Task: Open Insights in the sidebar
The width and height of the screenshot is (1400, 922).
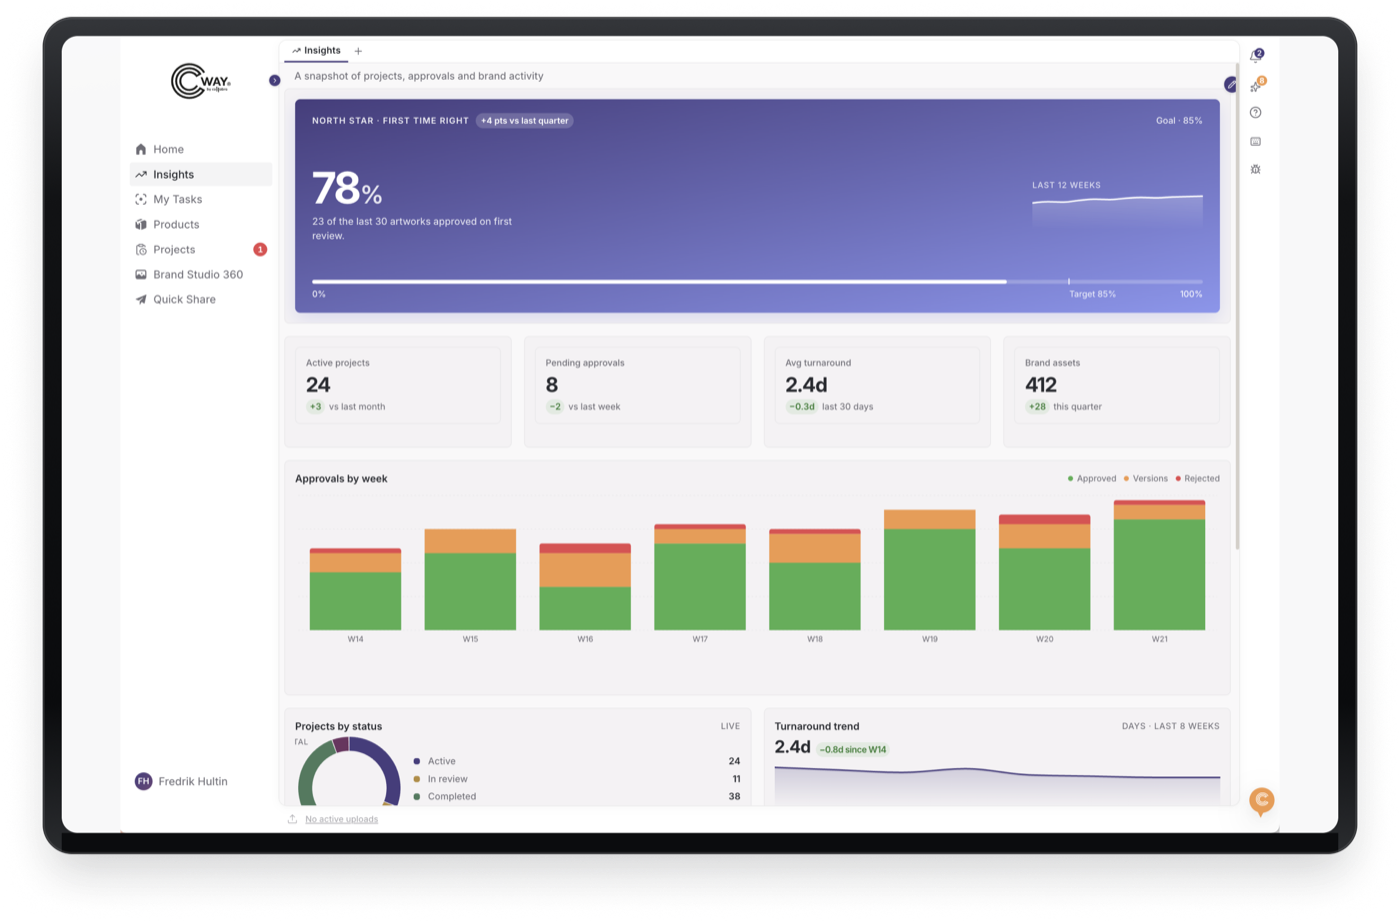Action: pyautogui.click(x=201, y=174)
